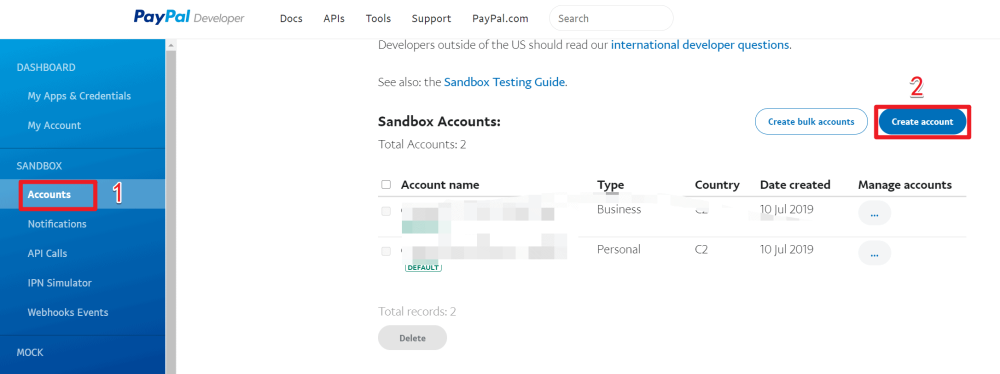This screenshot has width=1000, height=374.
Task: Click the MOCK section heading
Action: 30,352
